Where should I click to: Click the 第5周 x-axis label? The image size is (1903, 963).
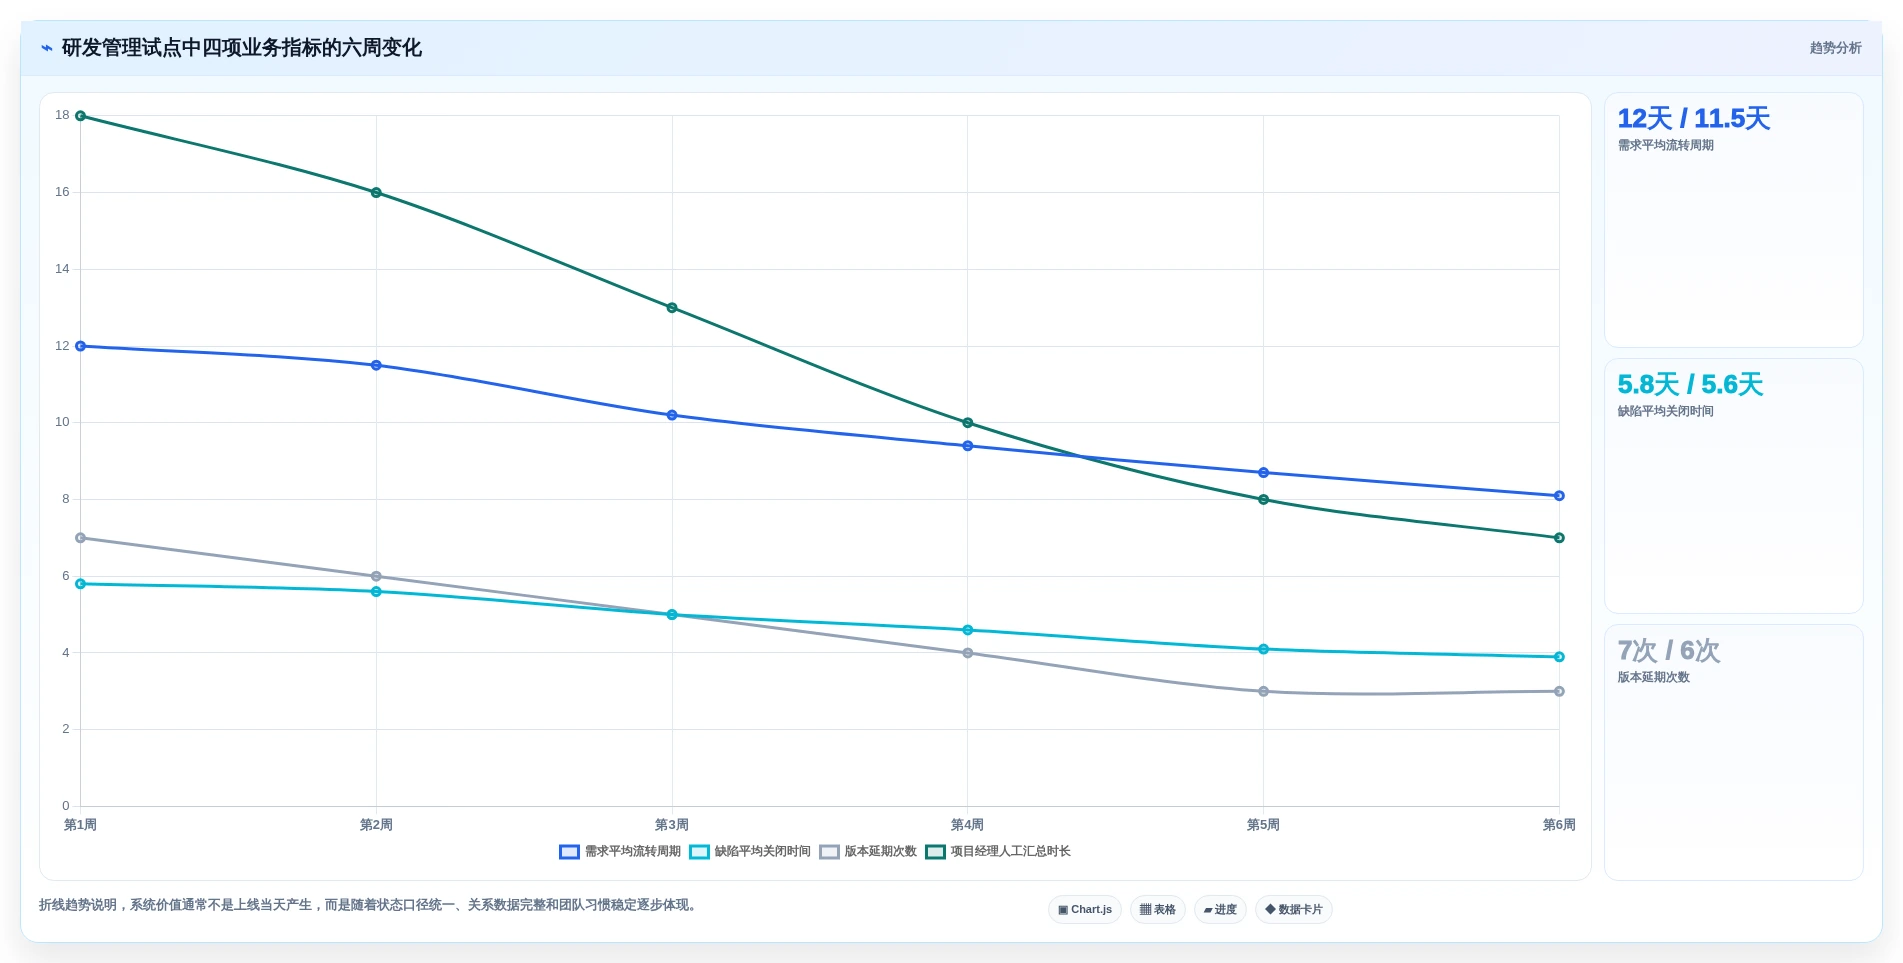tap(1263, 825)
